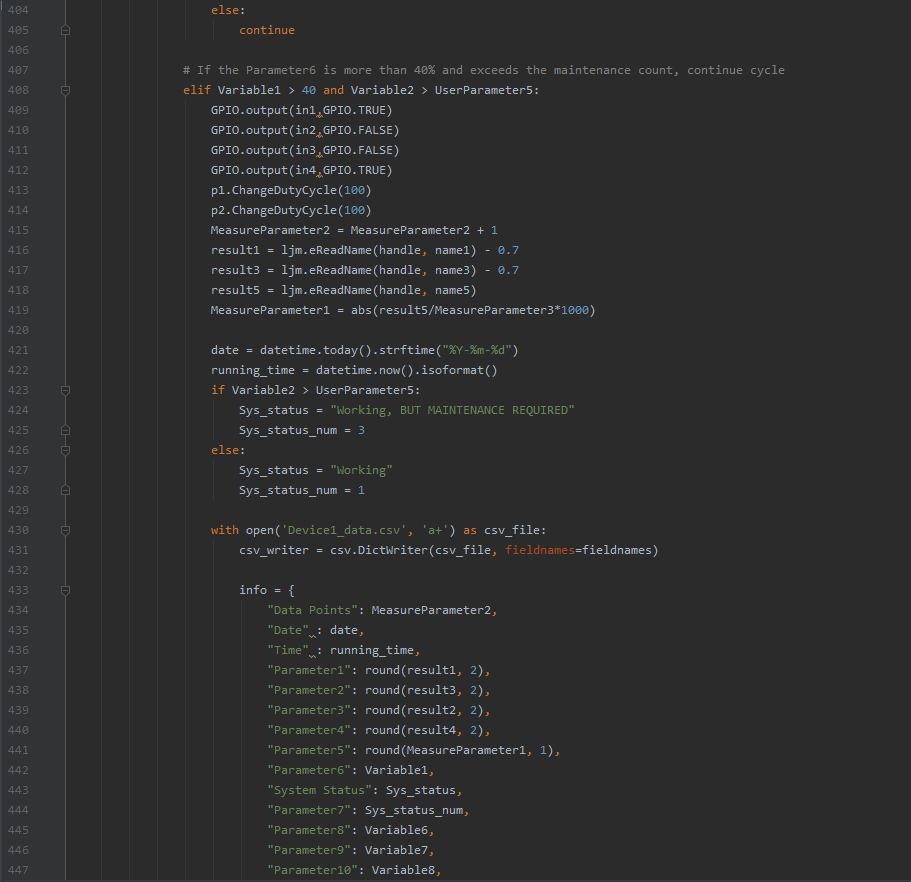This screenshot has width=911, height=882.
Task: Click line number 404 in the gutter
Action: pos(18,10)
